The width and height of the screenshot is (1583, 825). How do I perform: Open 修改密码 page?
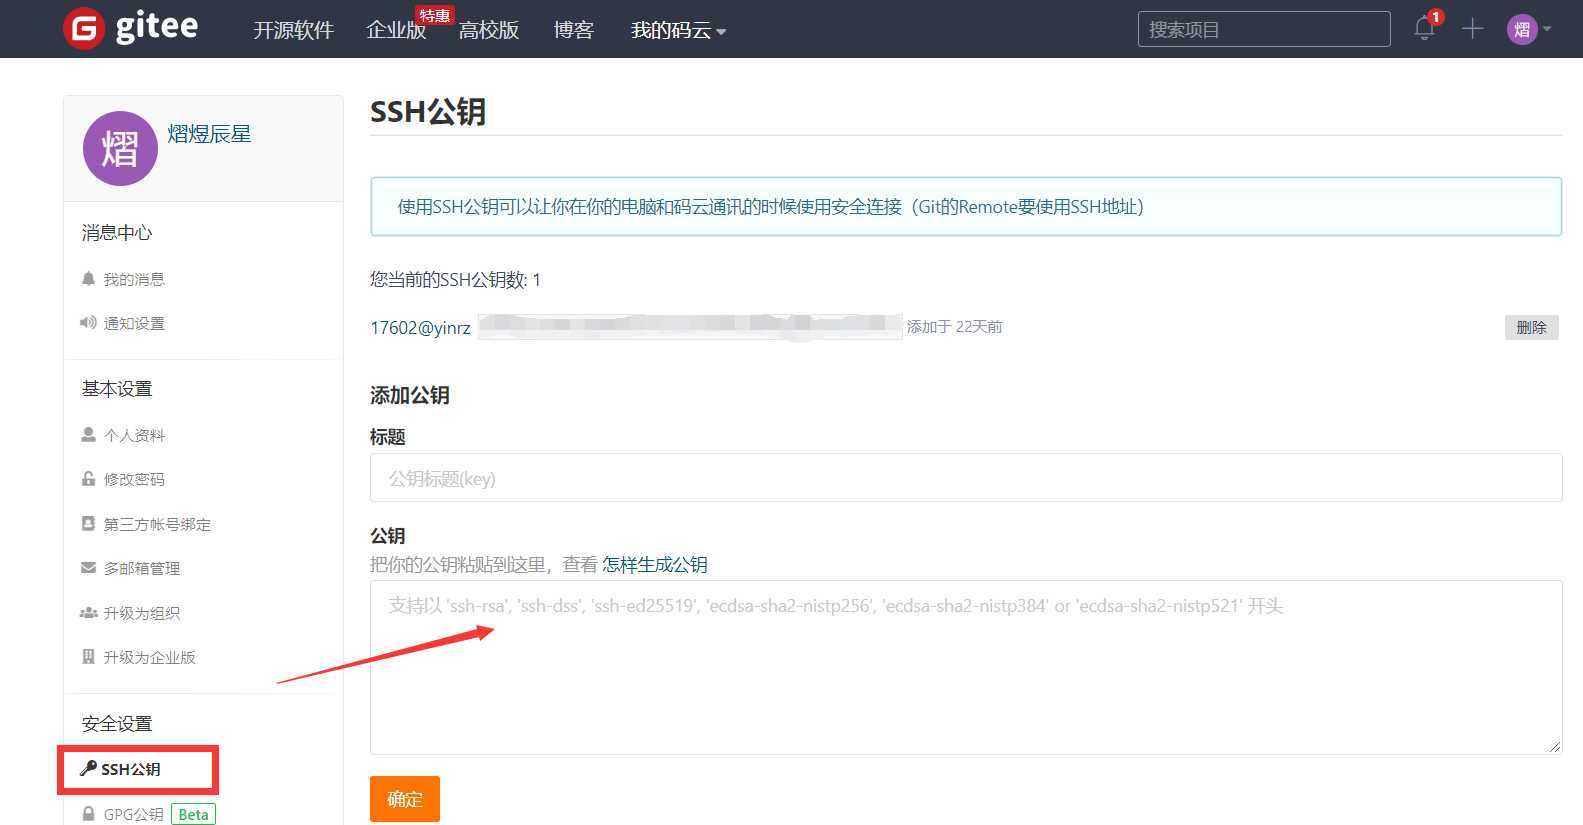134,479
